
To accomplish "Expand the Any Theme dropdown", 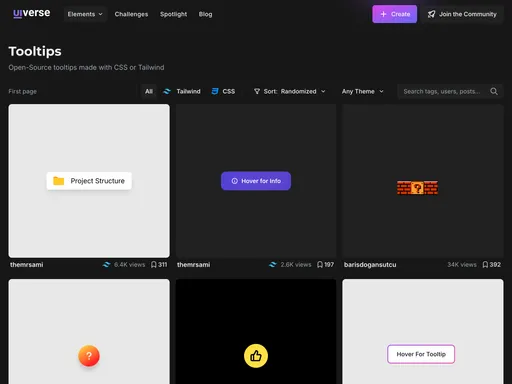I will pyautogui.click(x=363, y=91).
